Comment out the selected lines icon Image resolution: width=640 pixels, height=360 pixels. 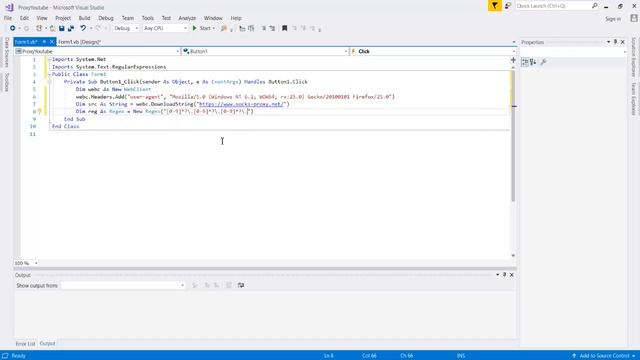[x=264, y=28]
